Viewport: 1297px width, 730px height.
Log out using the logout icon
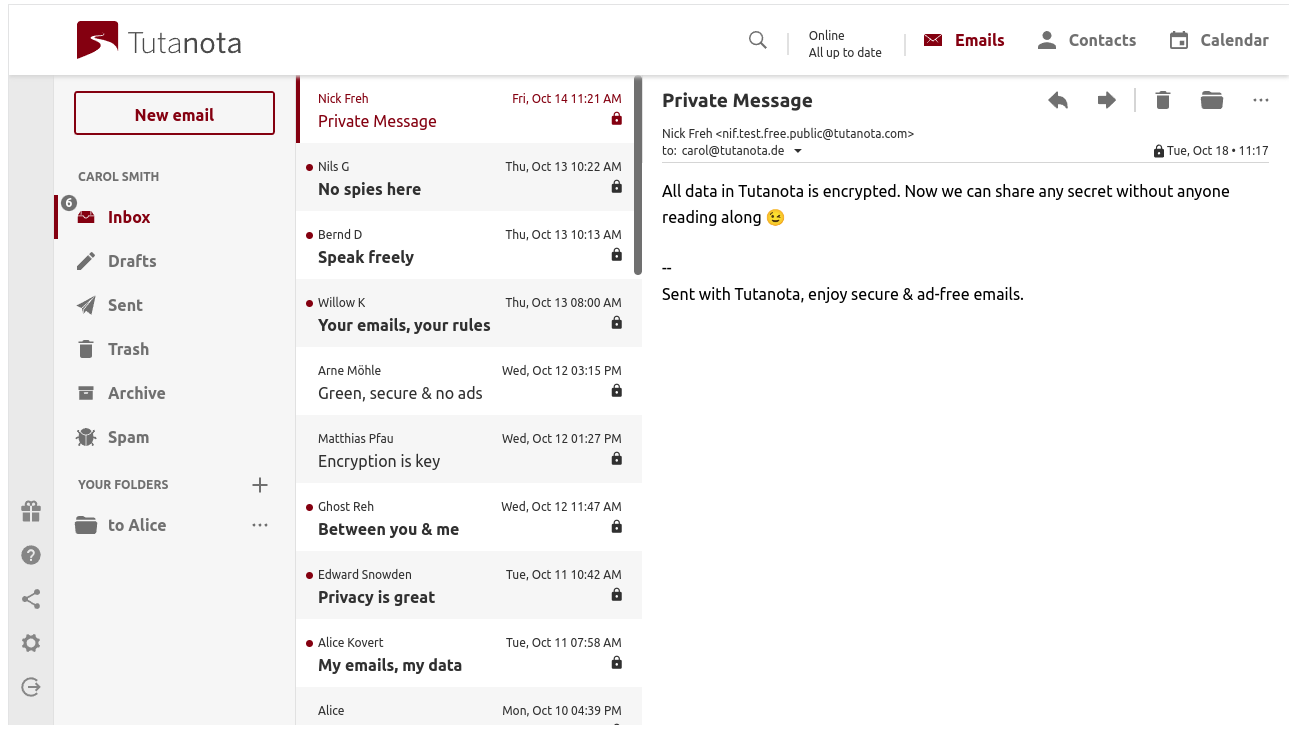[31, 687]
